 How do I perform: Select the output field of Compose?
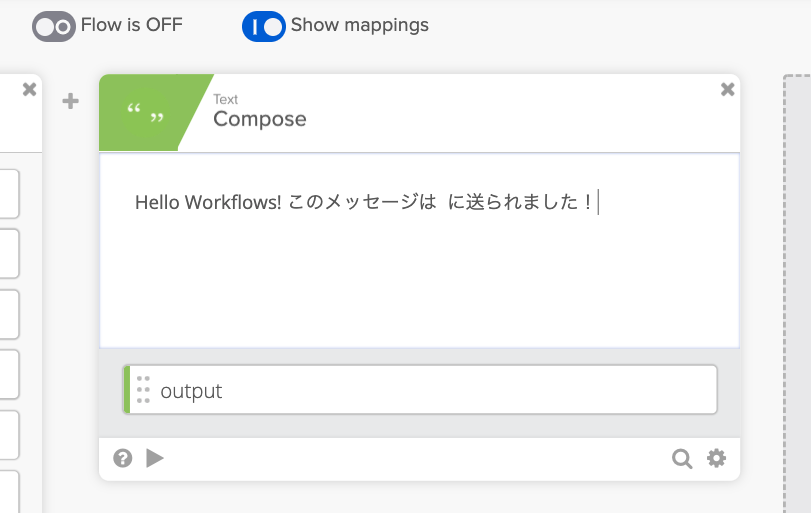pyautogui.click(x=430, y=390)
